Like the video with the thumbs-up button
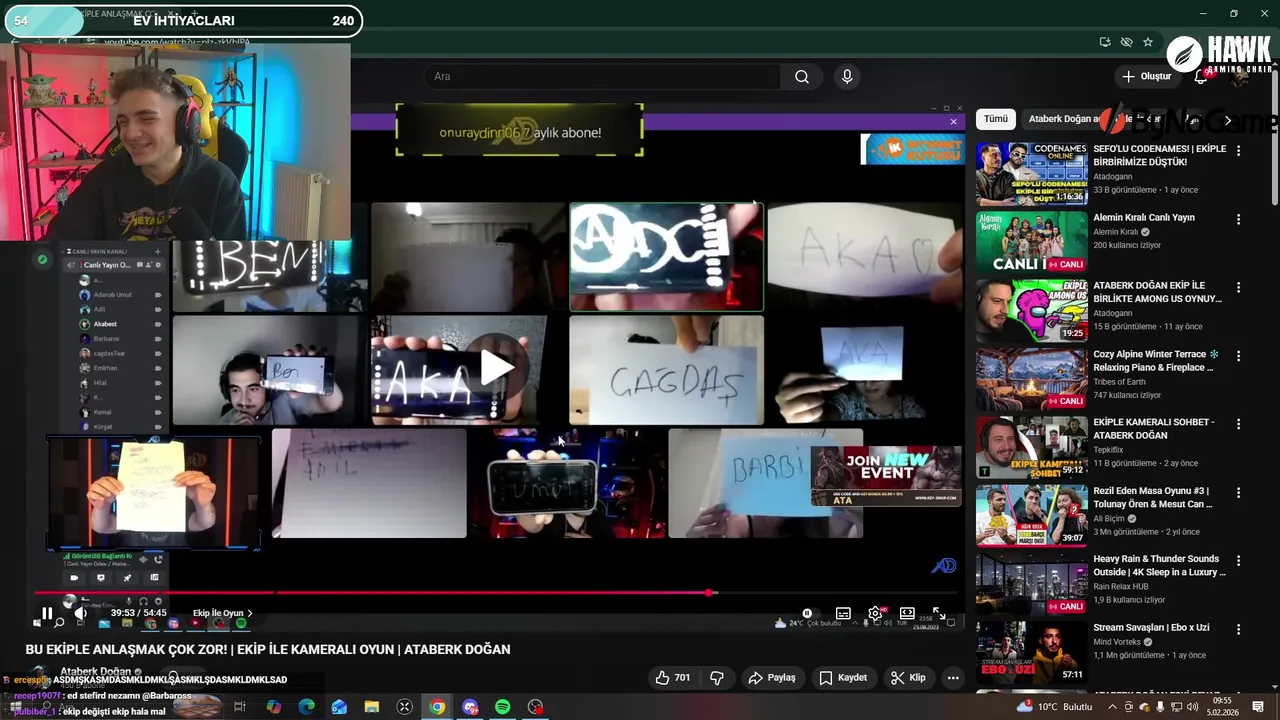 click(672, 678)
